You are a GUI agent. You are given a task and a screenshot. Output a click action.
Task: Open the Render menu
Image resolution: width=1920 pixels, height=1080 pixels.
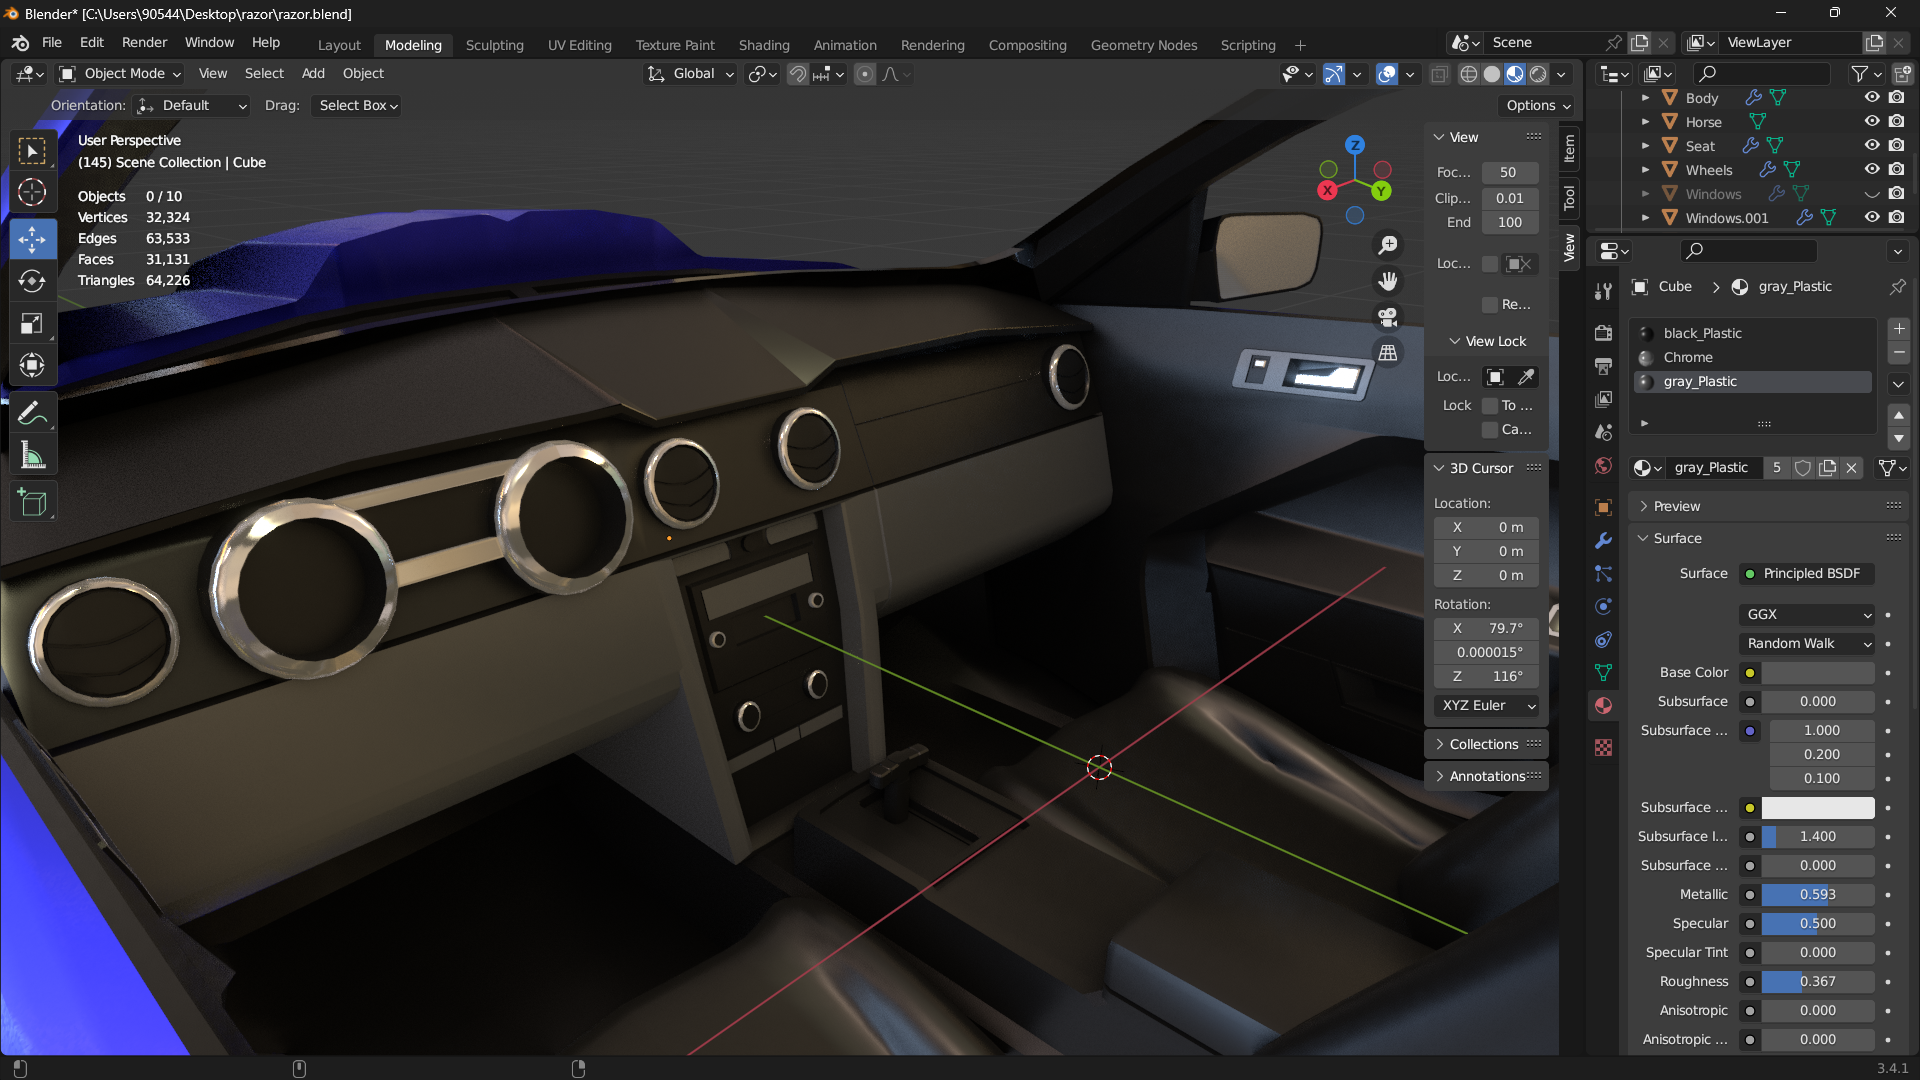[x=144, y=43]
